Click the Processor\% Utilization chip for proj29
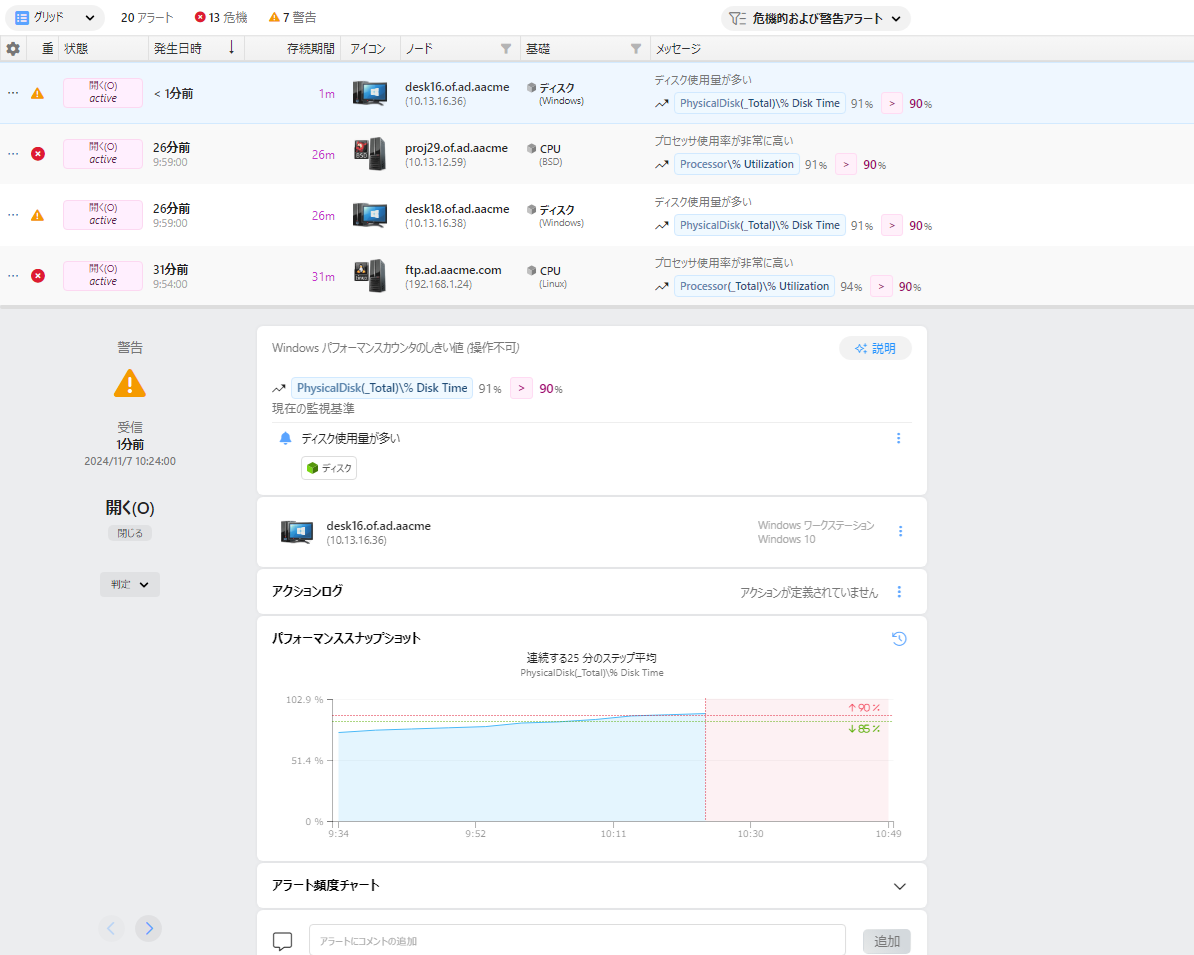Viewport: 1194px width, 955px height. pos(736,164)
